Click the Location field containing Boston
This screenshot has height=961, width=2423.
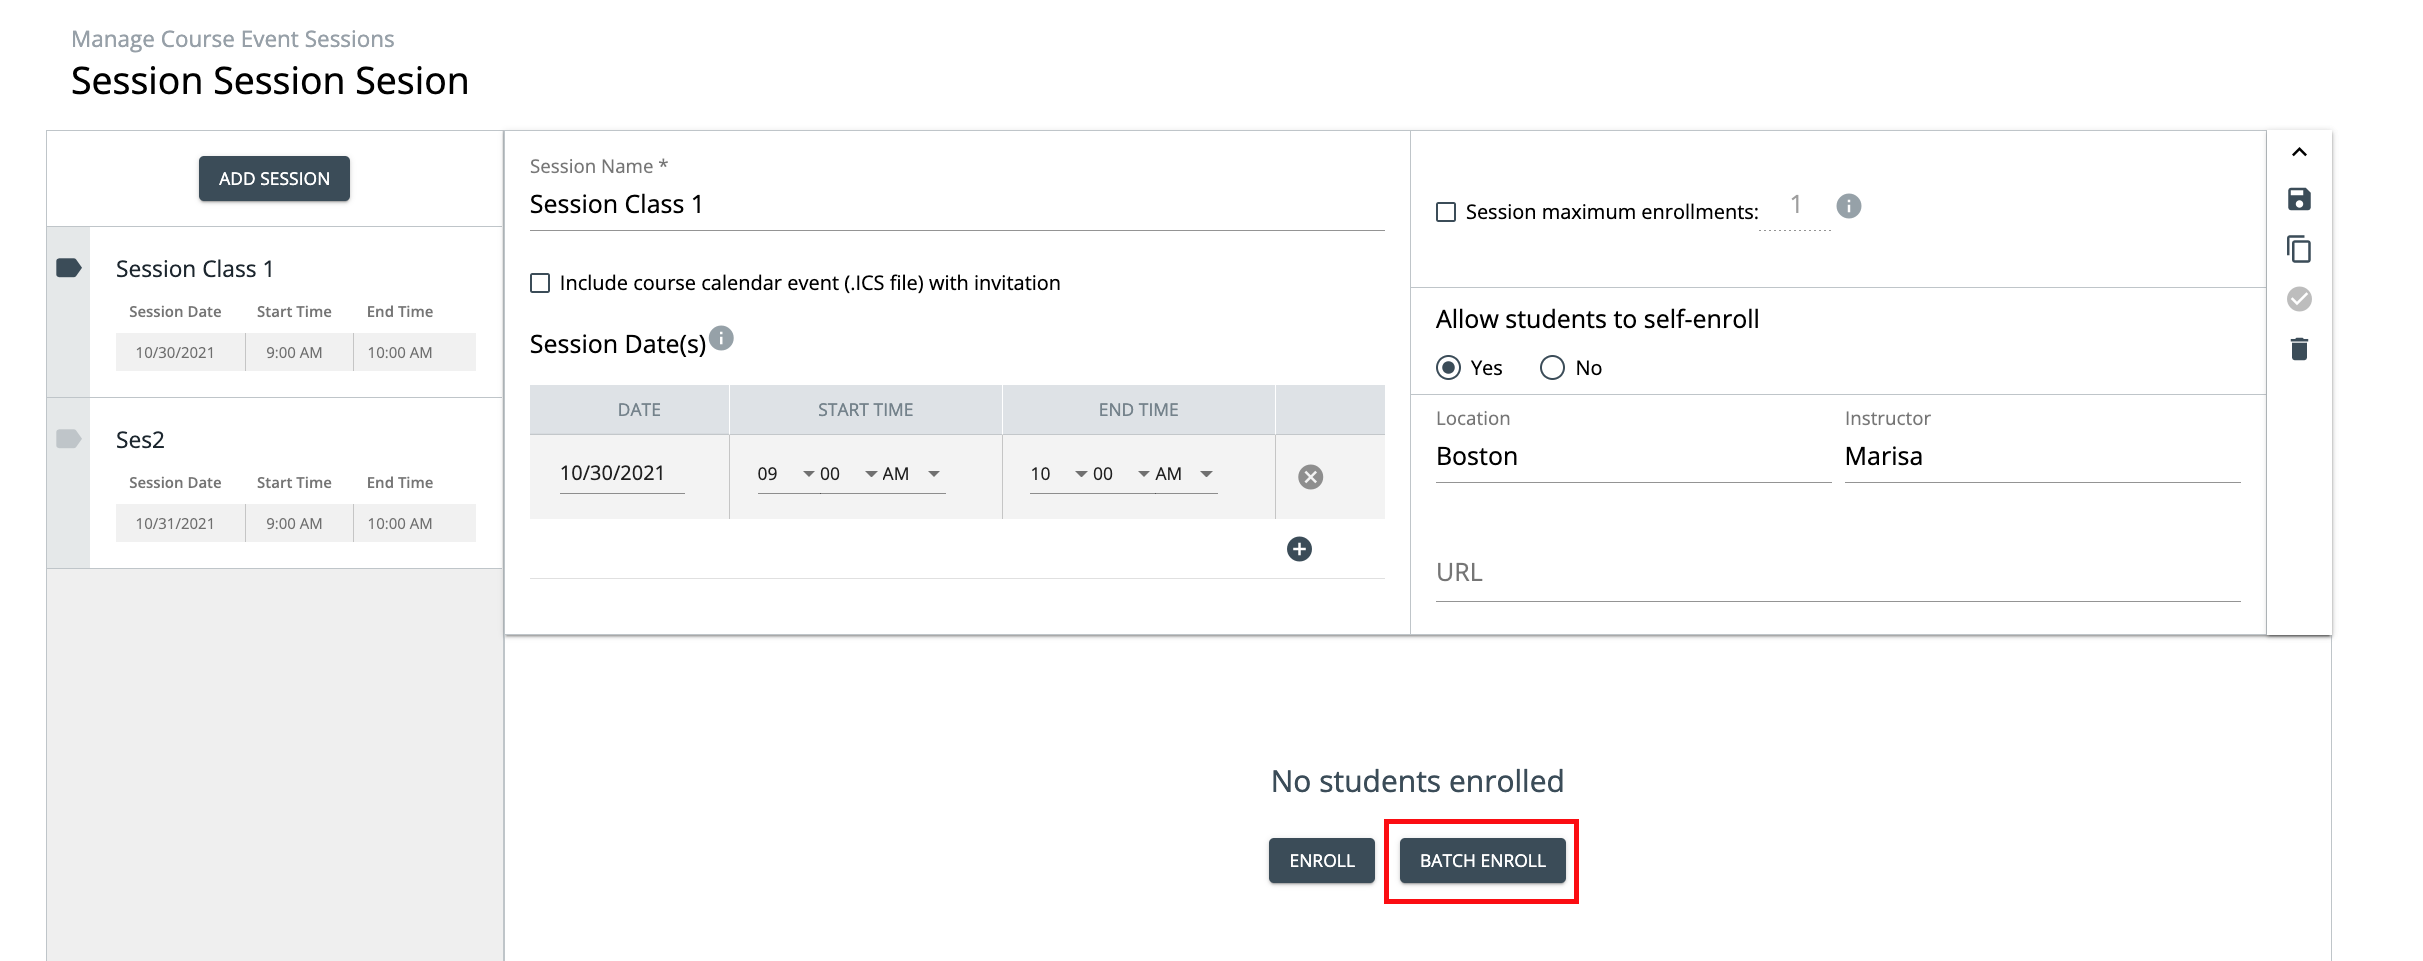(x=1632, y=457)
